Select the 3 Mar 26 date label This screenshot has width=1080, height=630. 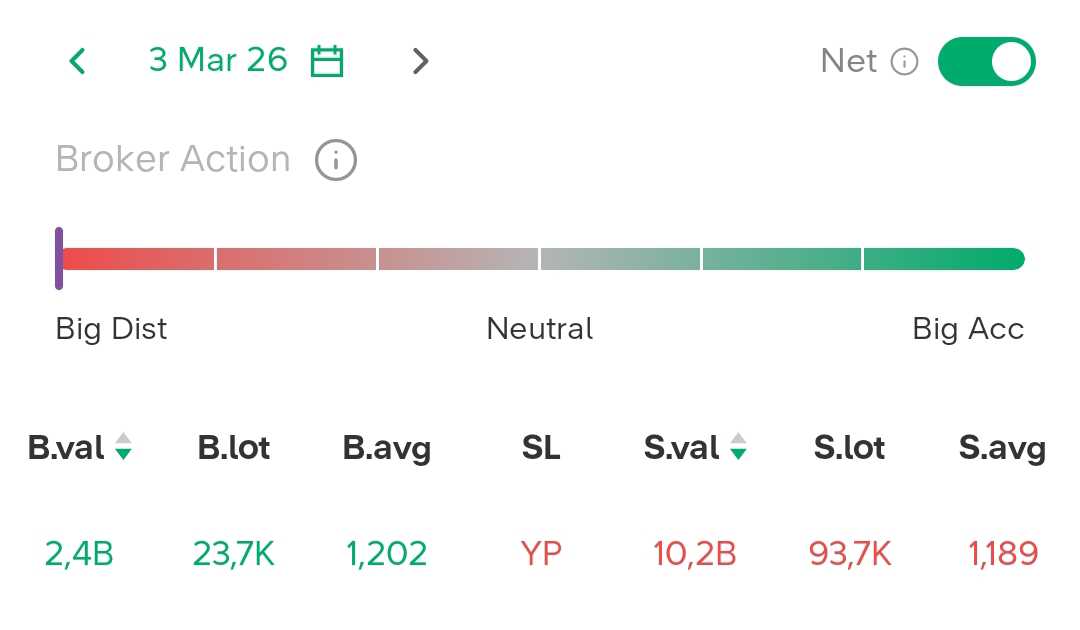tap(218, 60)
